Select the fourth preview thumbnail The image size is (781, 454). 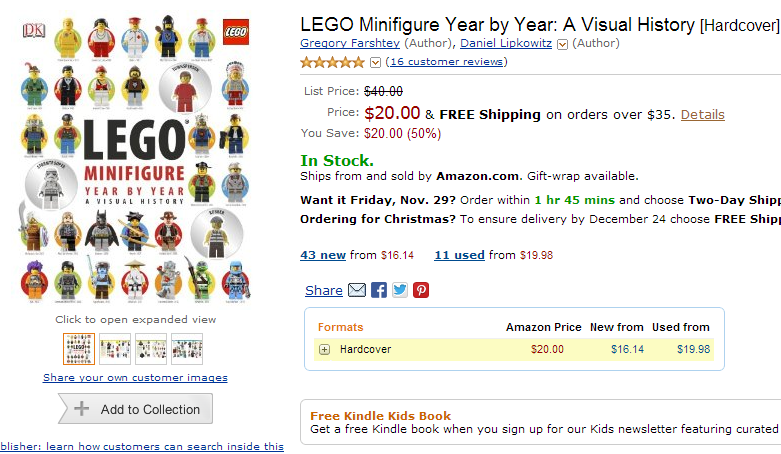tap(187, 348)
